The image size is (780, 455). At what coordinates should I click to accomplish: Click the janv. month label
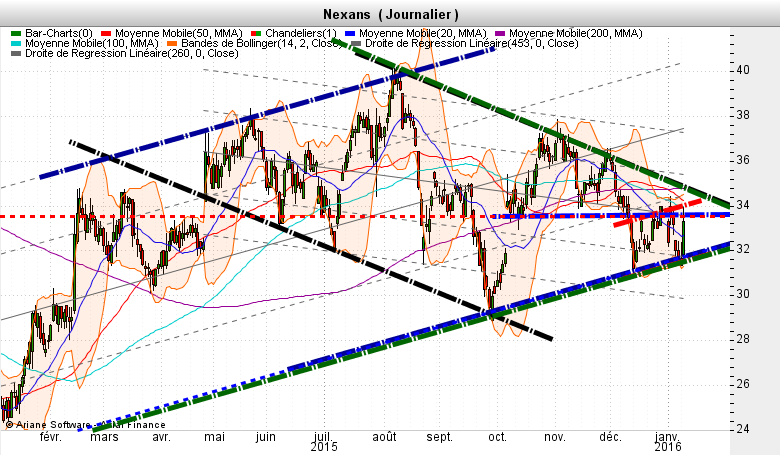pyautogui.click(x=668, y=437)
